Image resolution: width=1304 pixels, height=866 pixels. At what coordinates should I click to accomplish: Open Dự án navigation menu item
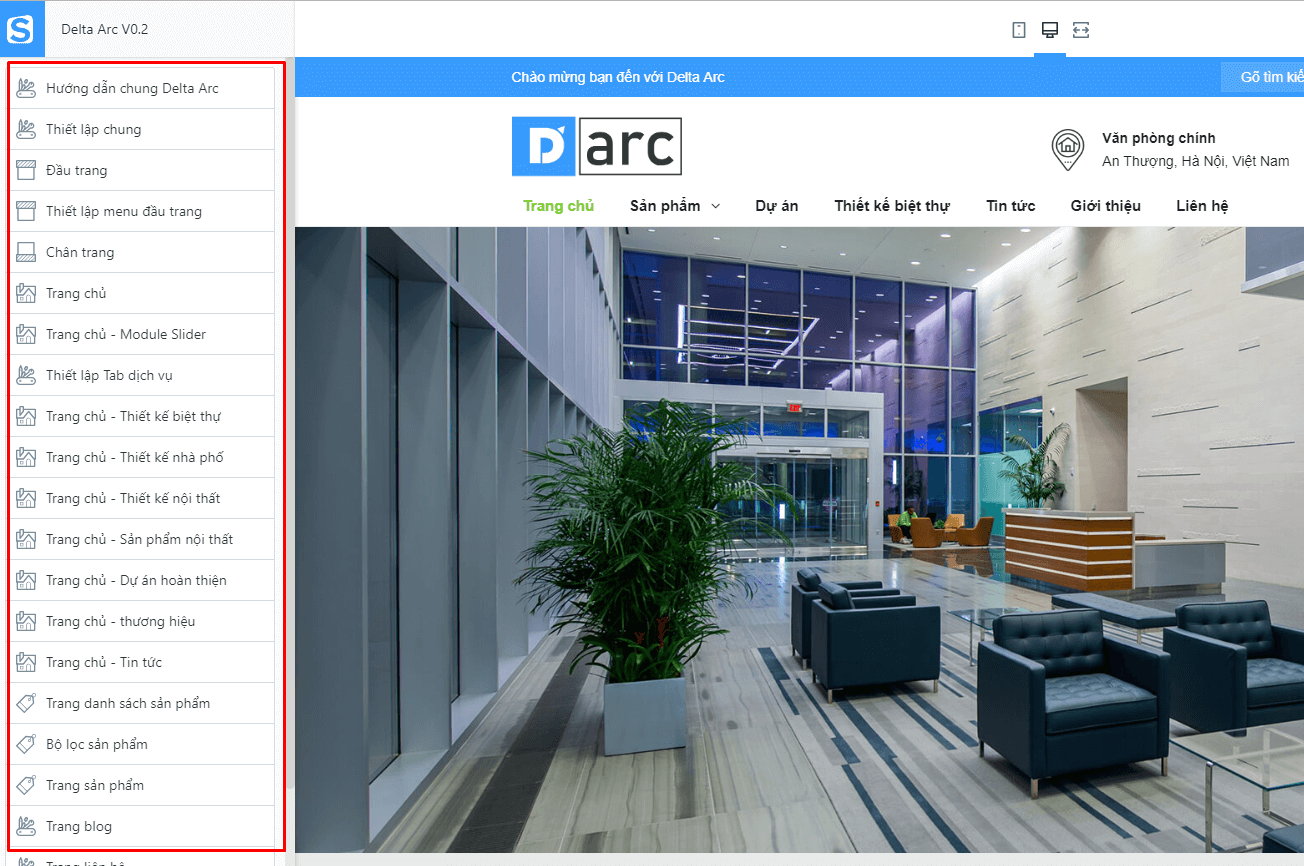[777, 206]
